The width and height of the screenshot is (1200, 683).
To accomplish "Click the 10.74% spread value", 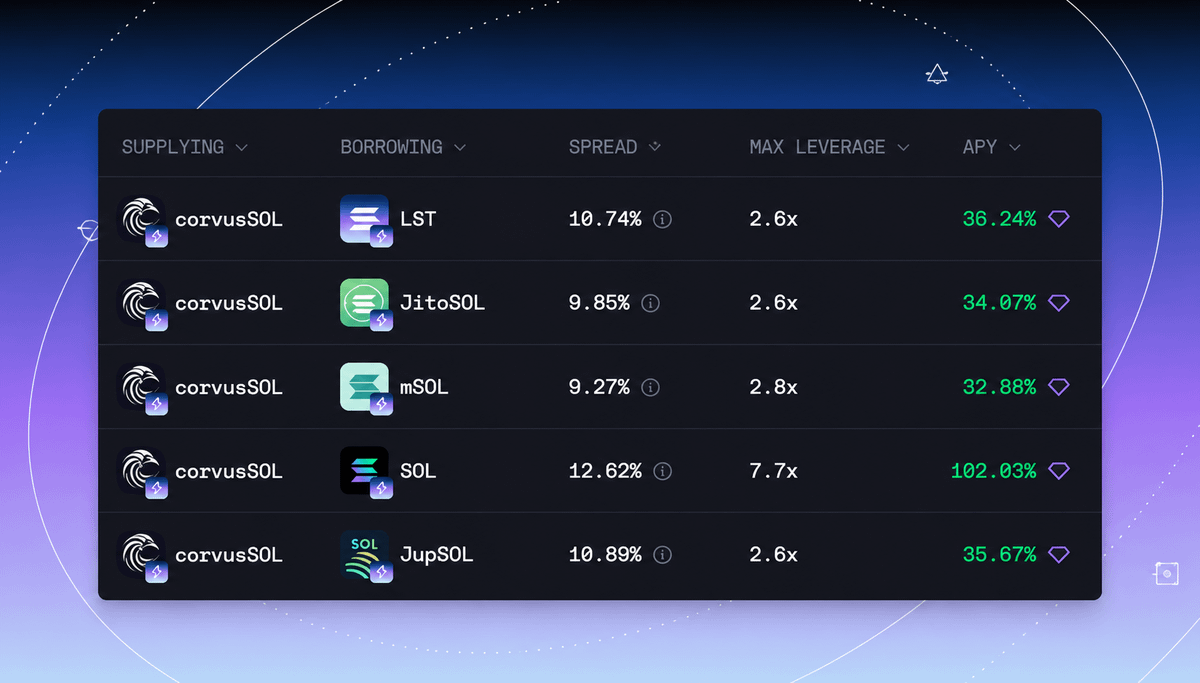I will click(605, 219).
